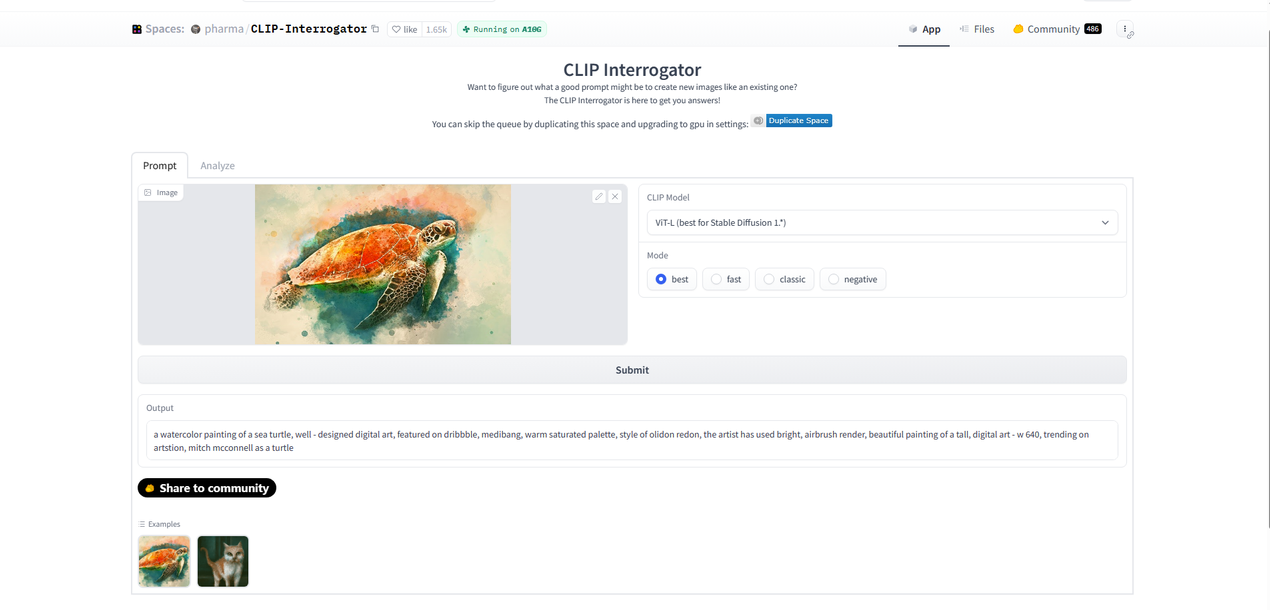Click the heart like button
The width and height of the screenshot is (1270, 610).
click(404, 29)
